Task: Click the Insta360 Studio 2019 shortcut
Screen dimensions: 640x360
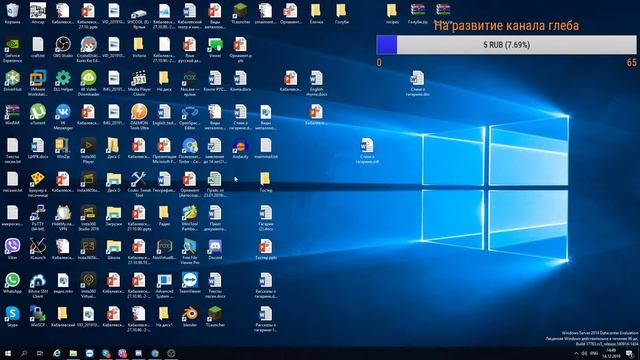Action: [x=88, y=218]
